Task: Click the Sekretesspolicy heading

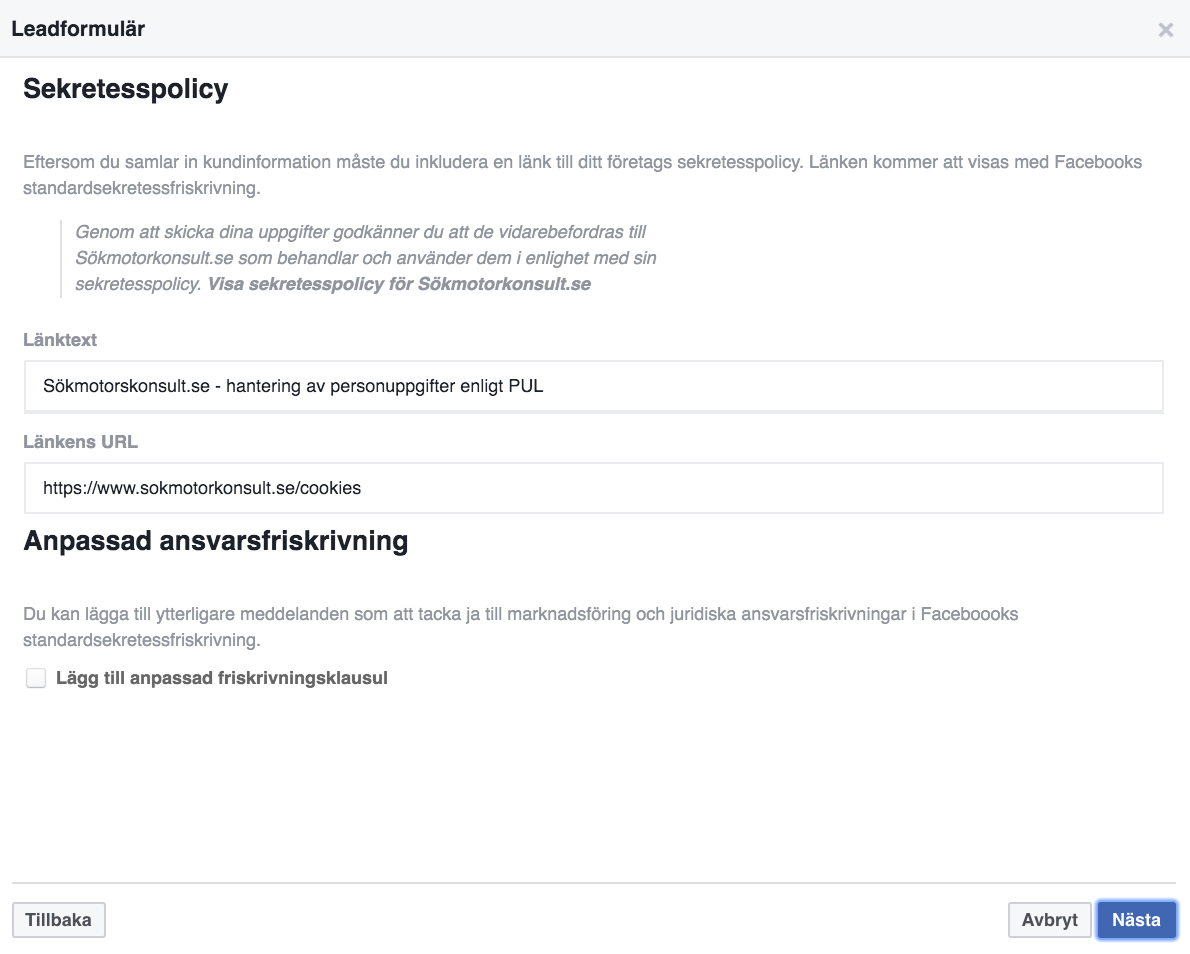Action: [126, 89]
